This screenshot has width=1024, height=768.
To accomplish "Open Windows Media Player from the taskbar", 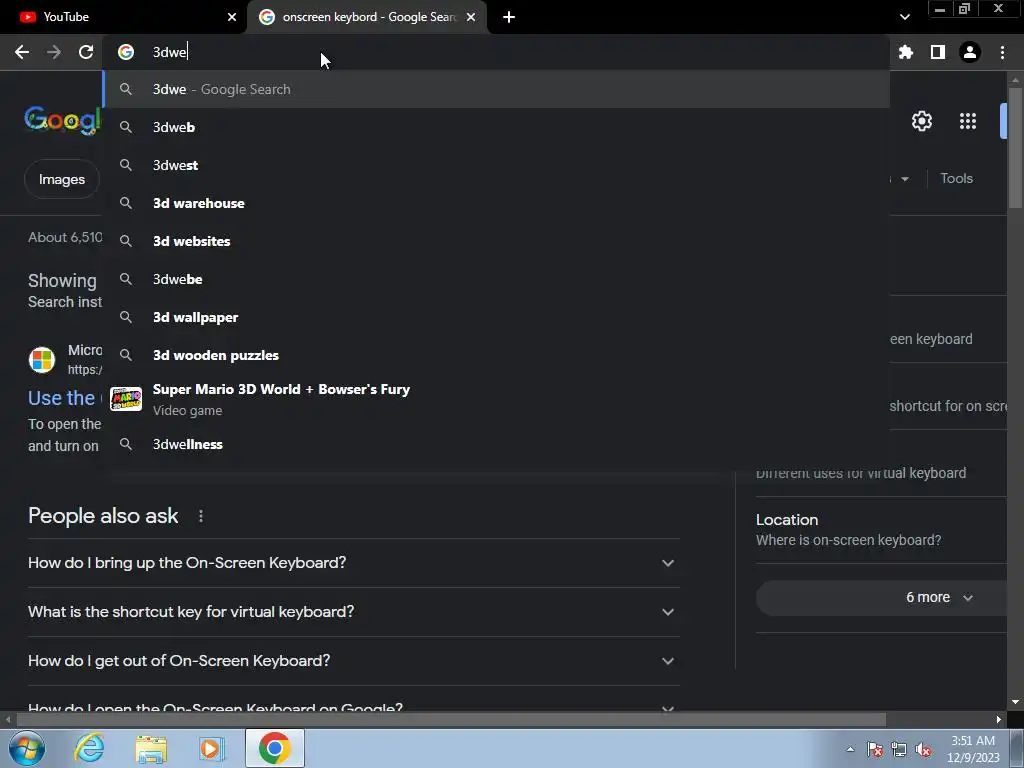I will coord(212,748).
